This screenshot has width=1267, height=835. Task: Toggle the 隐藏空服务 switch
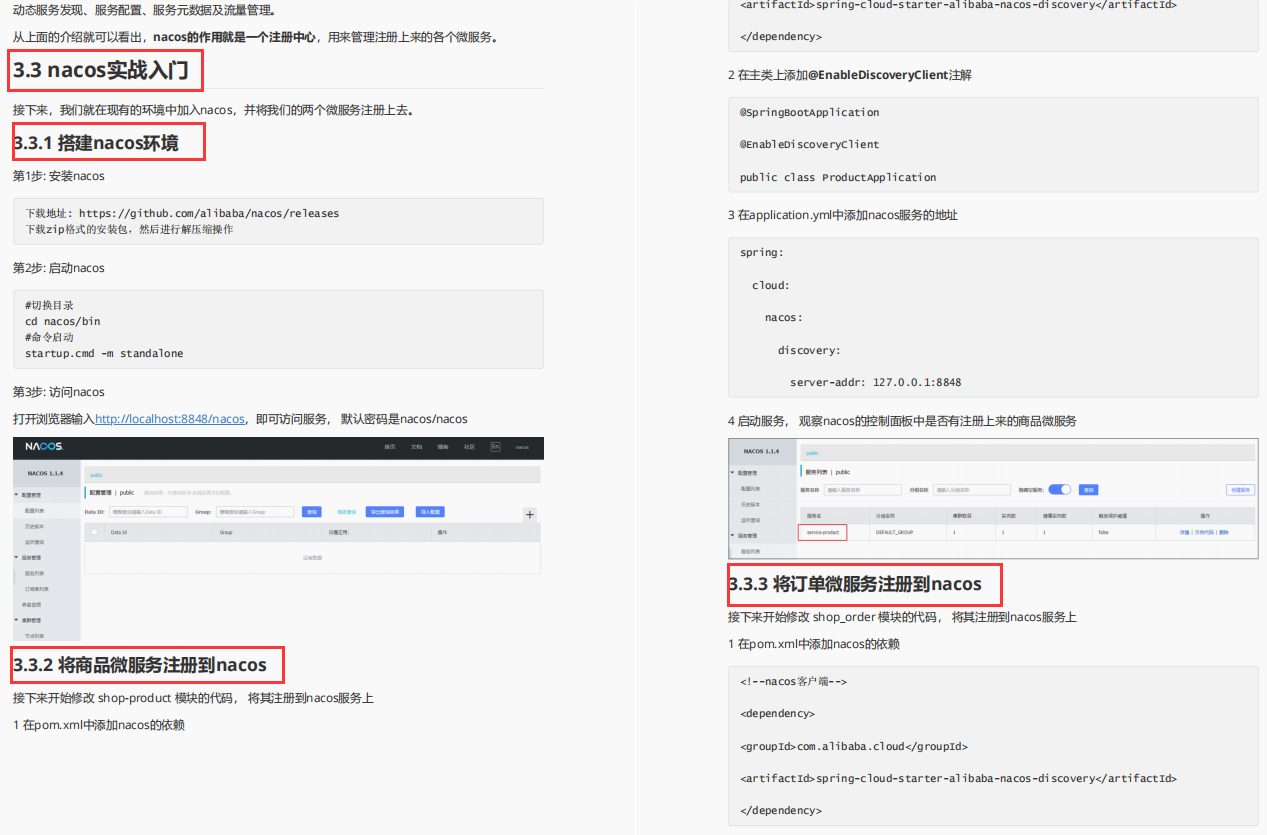pos(1059,490)
